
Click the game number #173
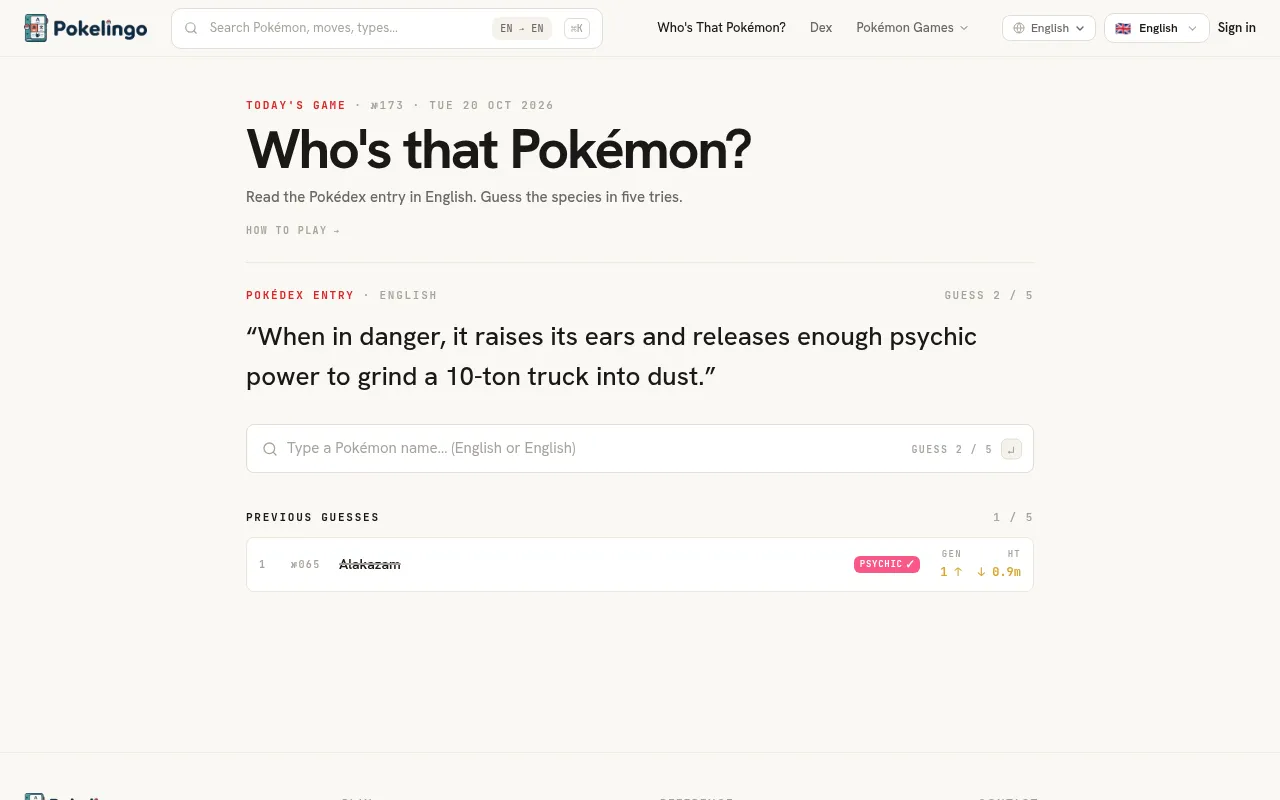(387, 105)
